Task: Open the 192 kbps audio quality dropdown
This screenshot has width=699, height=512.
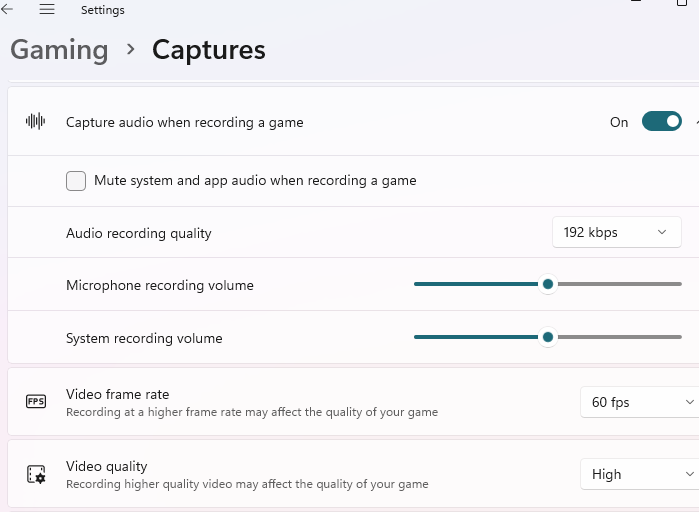Action: (x=616, y=232)
